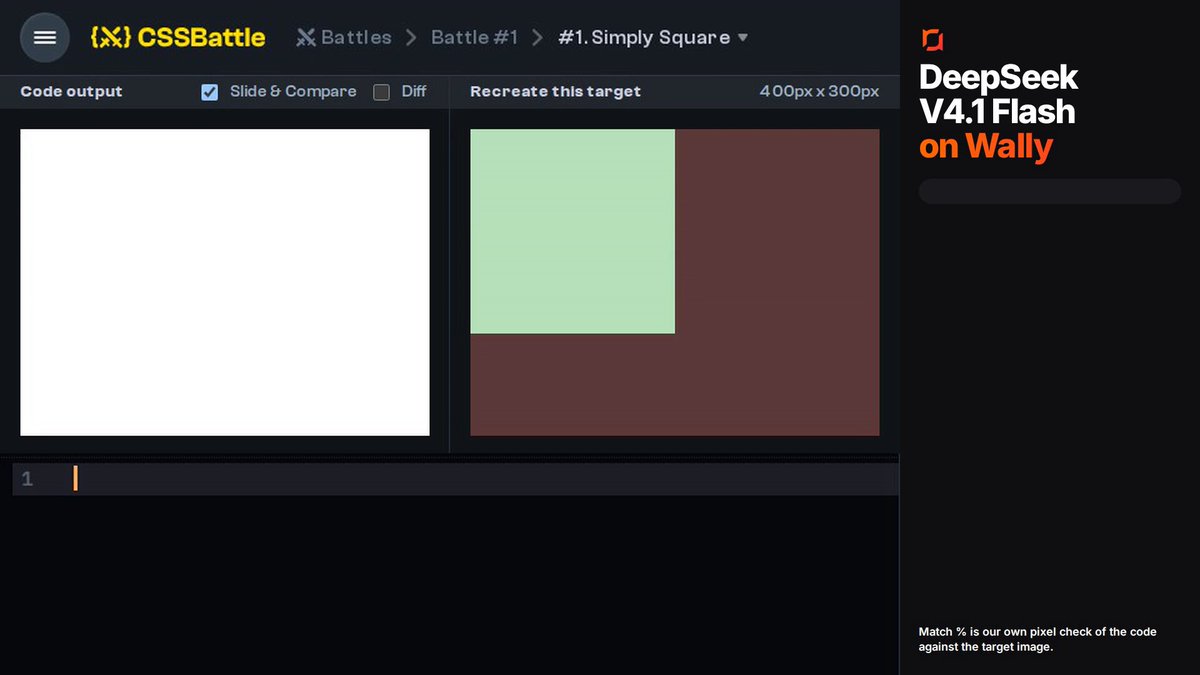Click the white code output preview
This screenshot has width=1200, height=675.
(x=225, y=282)
